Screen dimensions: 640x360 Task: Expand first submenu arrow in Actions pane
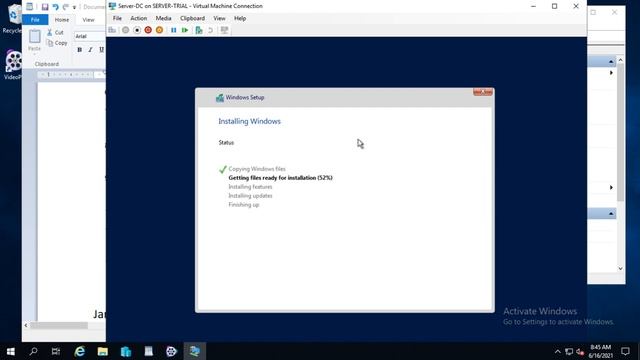pyautogui.click(x=611, y=73)
